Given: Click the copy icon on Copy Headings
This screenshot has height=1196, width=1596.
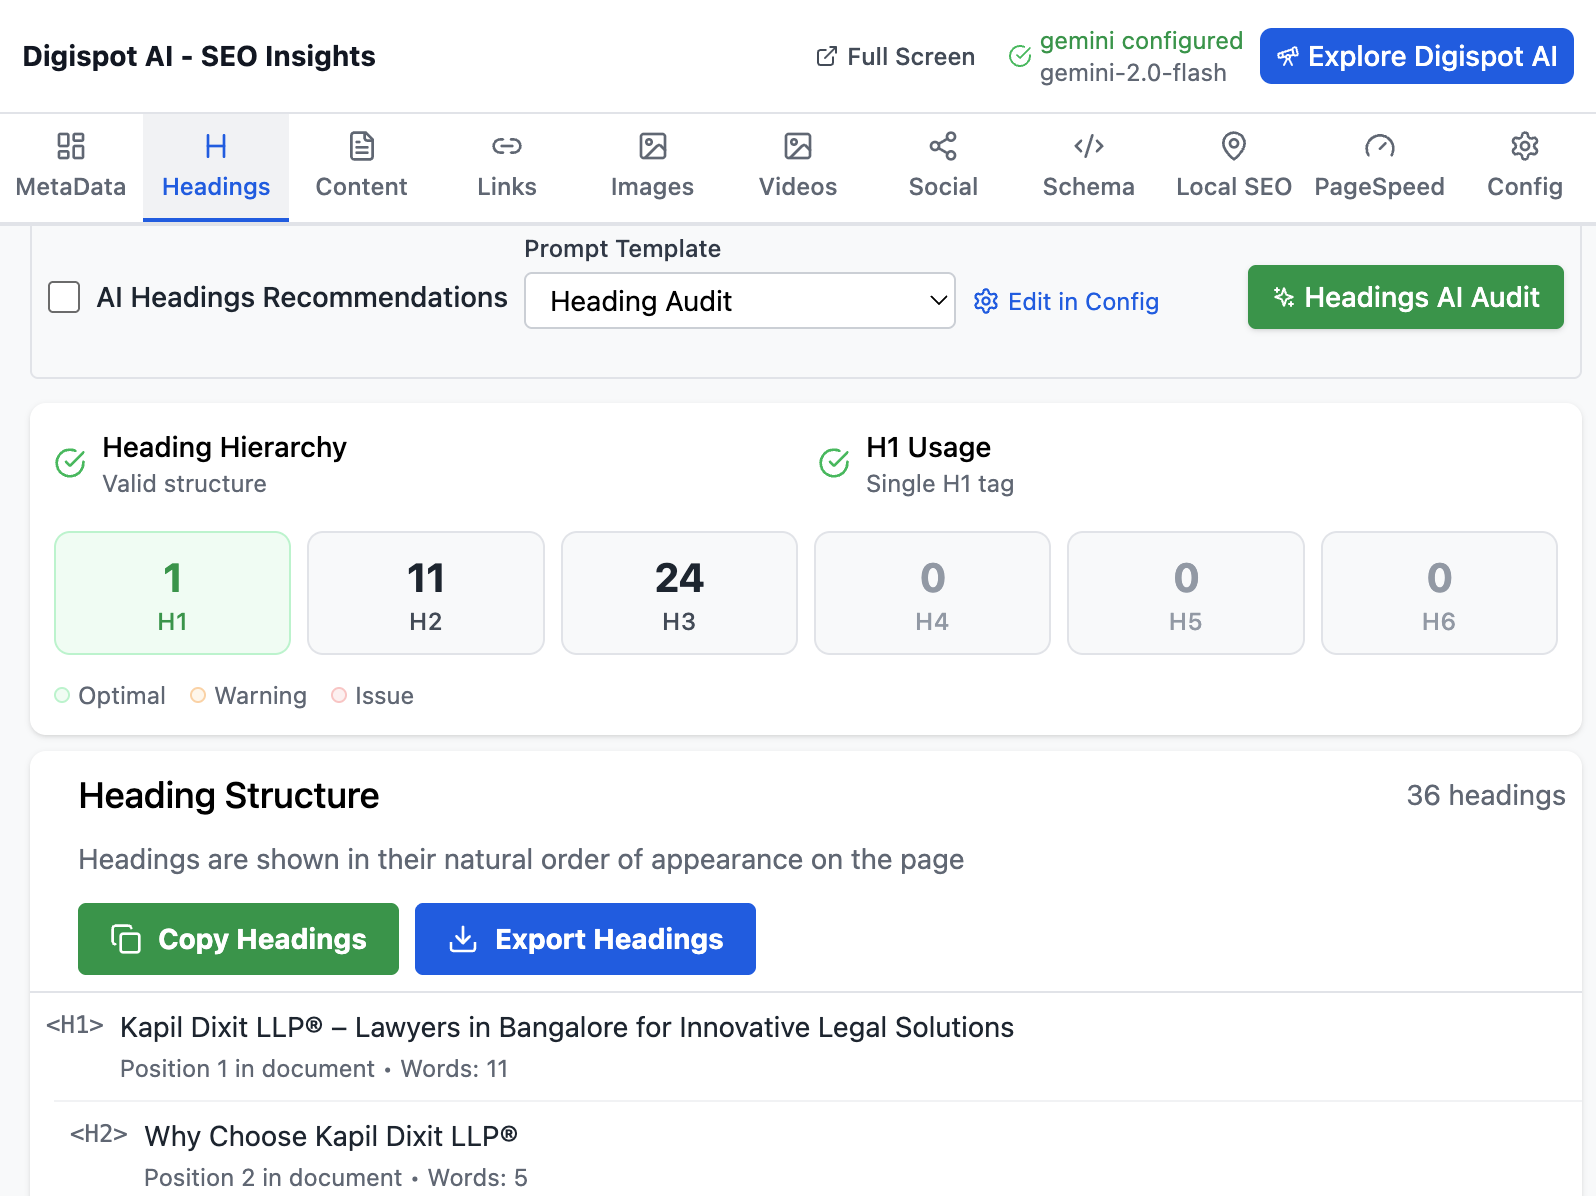Looking at the screenshot, I should pos(126,939).
